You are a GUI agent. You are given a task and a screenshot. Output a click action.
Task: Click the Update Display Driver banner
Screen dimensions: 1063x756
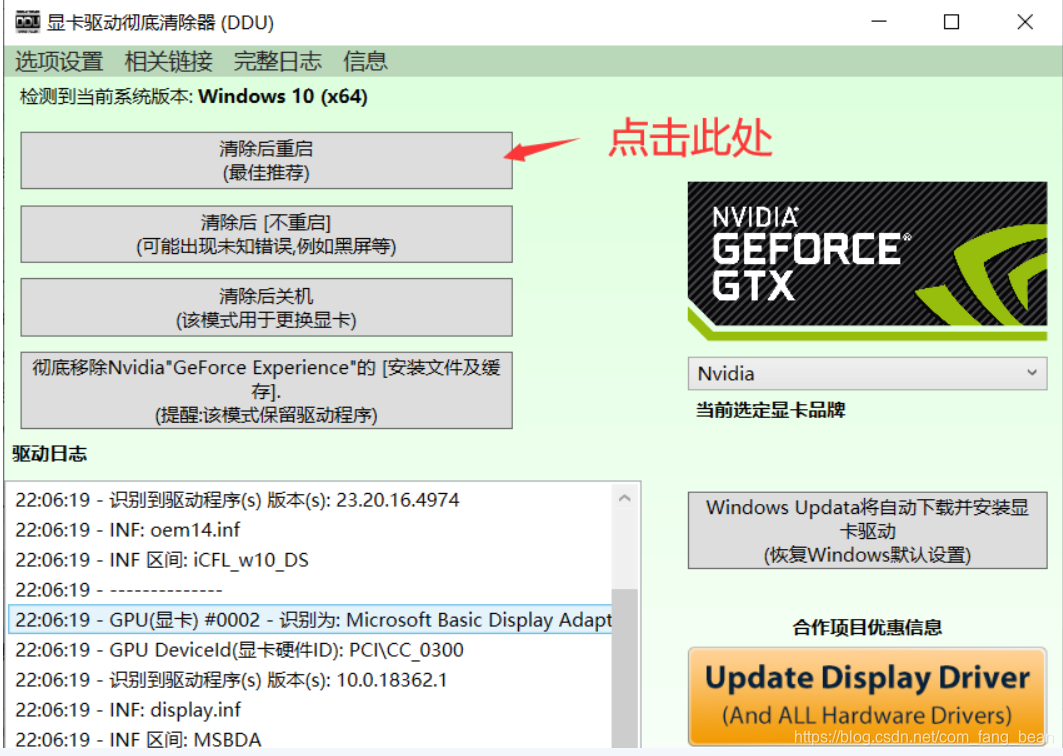(x=867, y=696)
